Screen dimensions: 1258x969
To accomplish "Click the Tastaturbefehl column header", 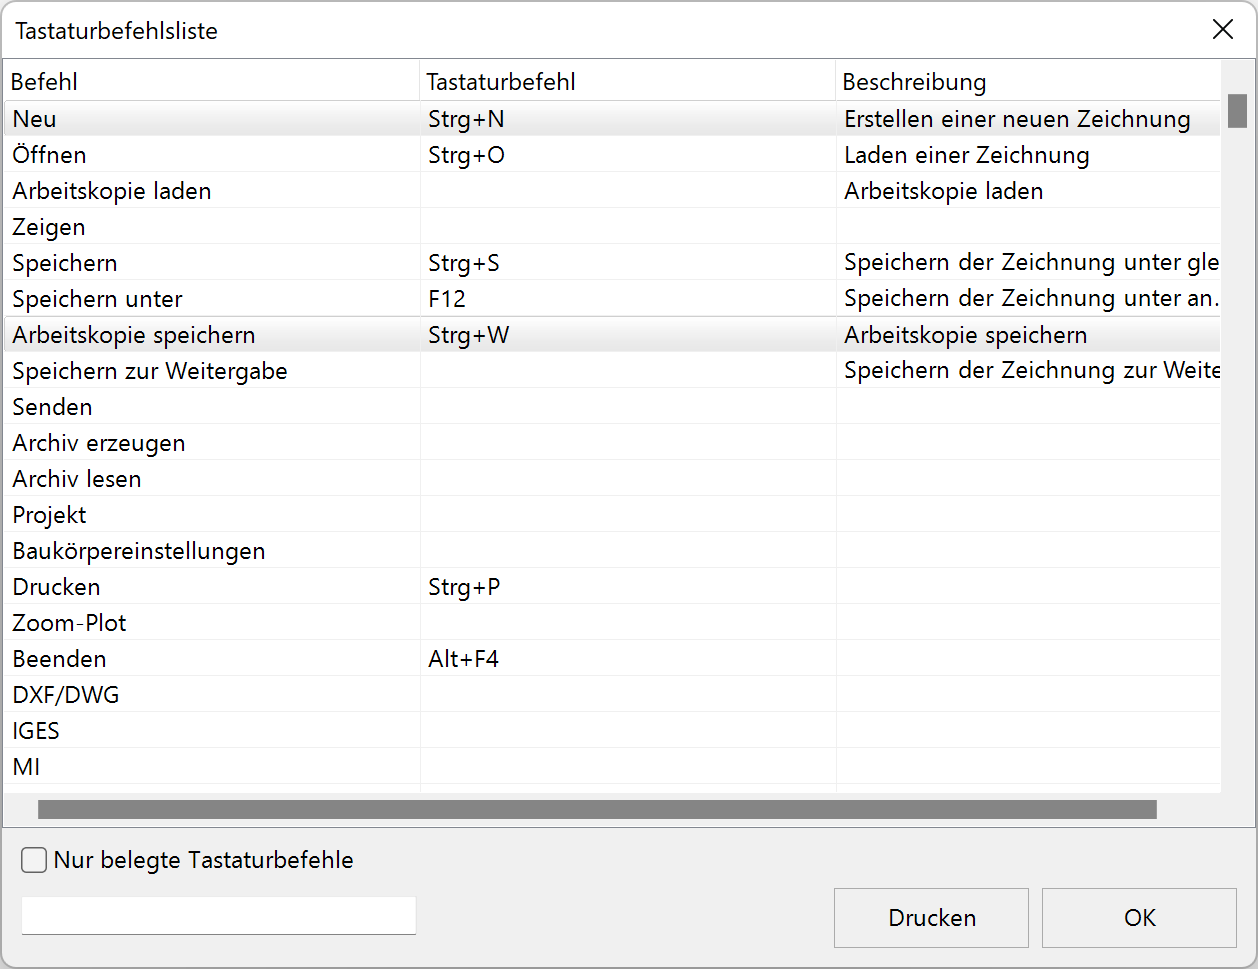I will 500,81.
